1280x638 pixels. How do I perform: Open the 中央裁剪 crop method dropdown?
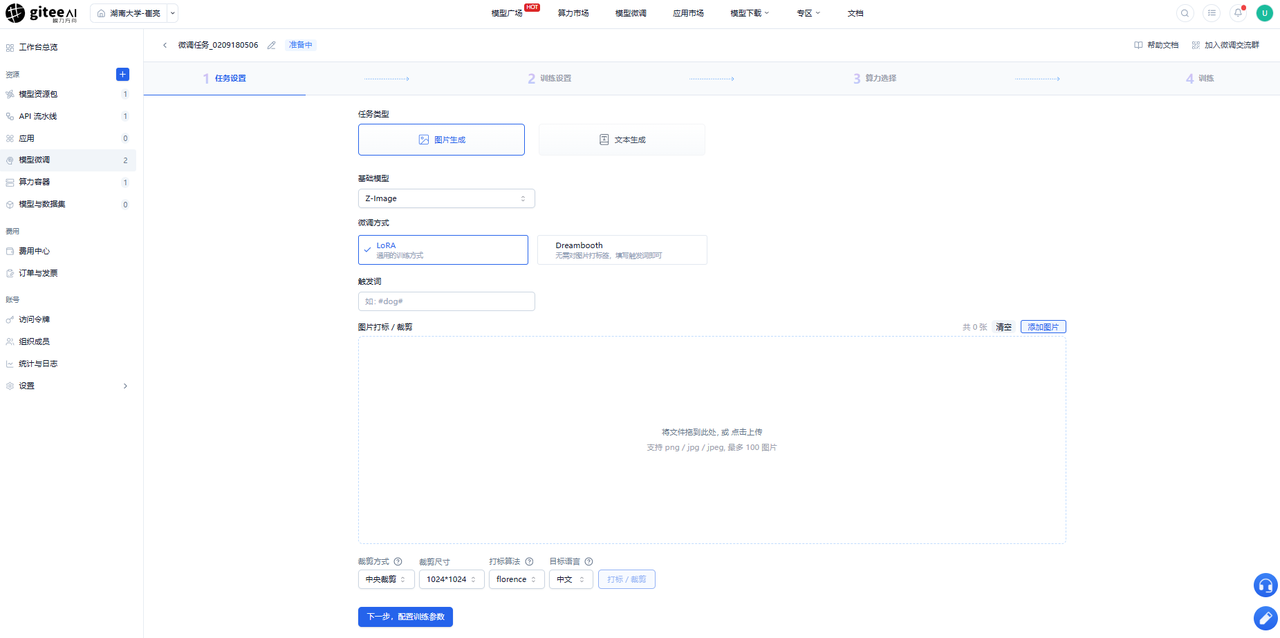tap(386, 579)
